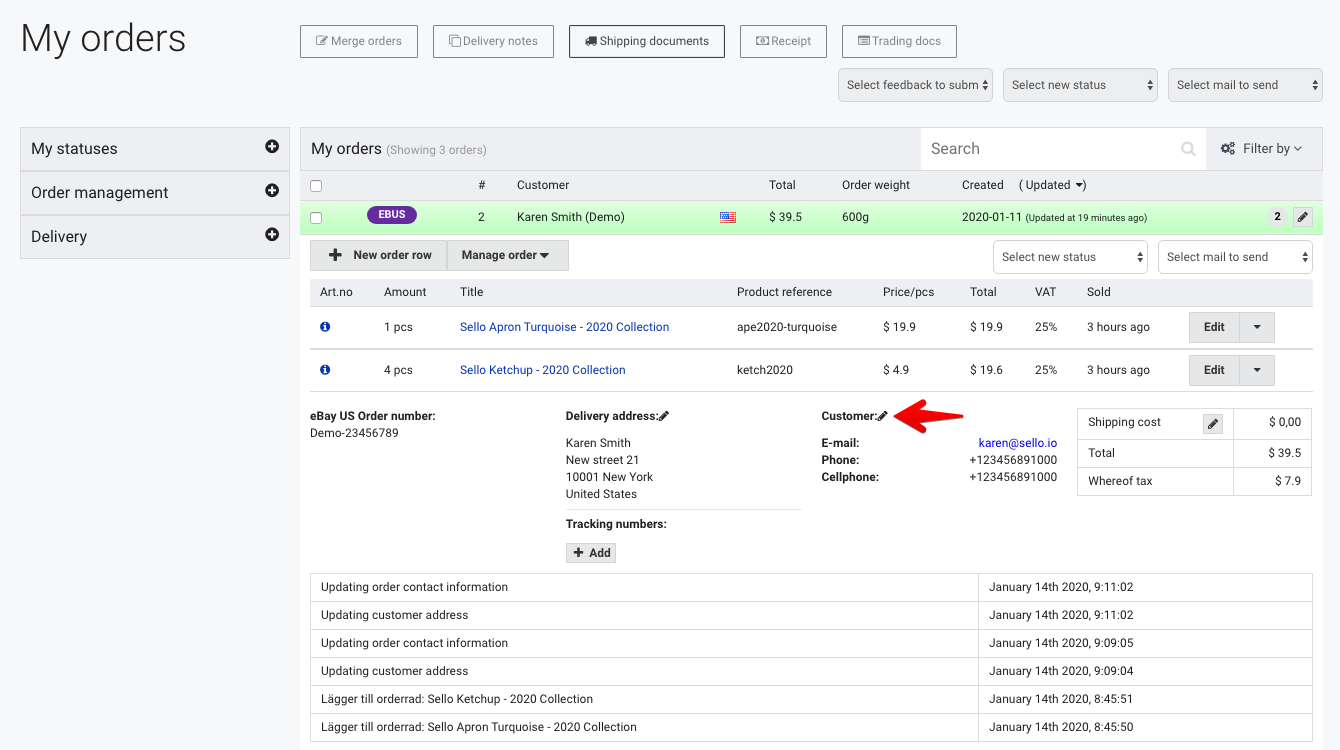Image resolution: width=1340 pixels, height=750 pixels.
Task: Select all orders with header checkbox
Action: pos(316,186)
